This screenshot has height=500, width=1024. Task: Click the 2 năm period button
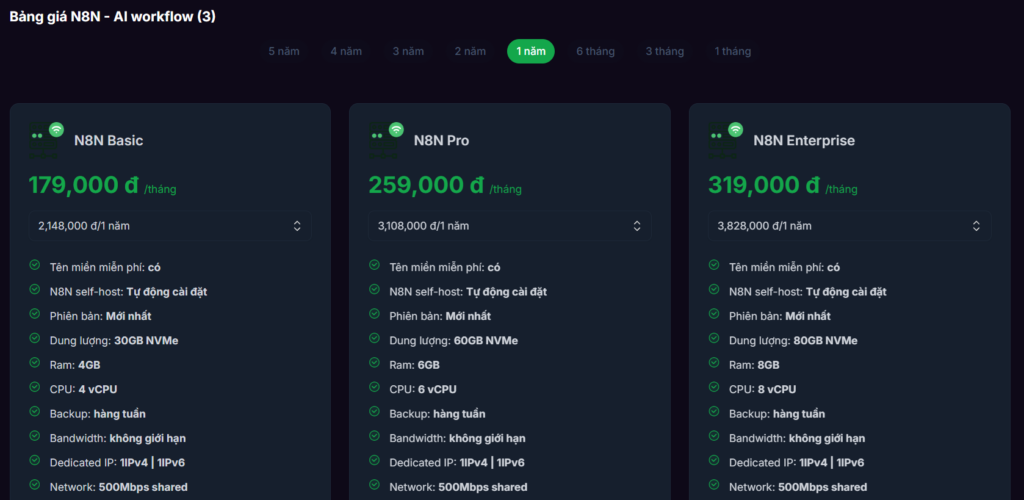[470, 51]
